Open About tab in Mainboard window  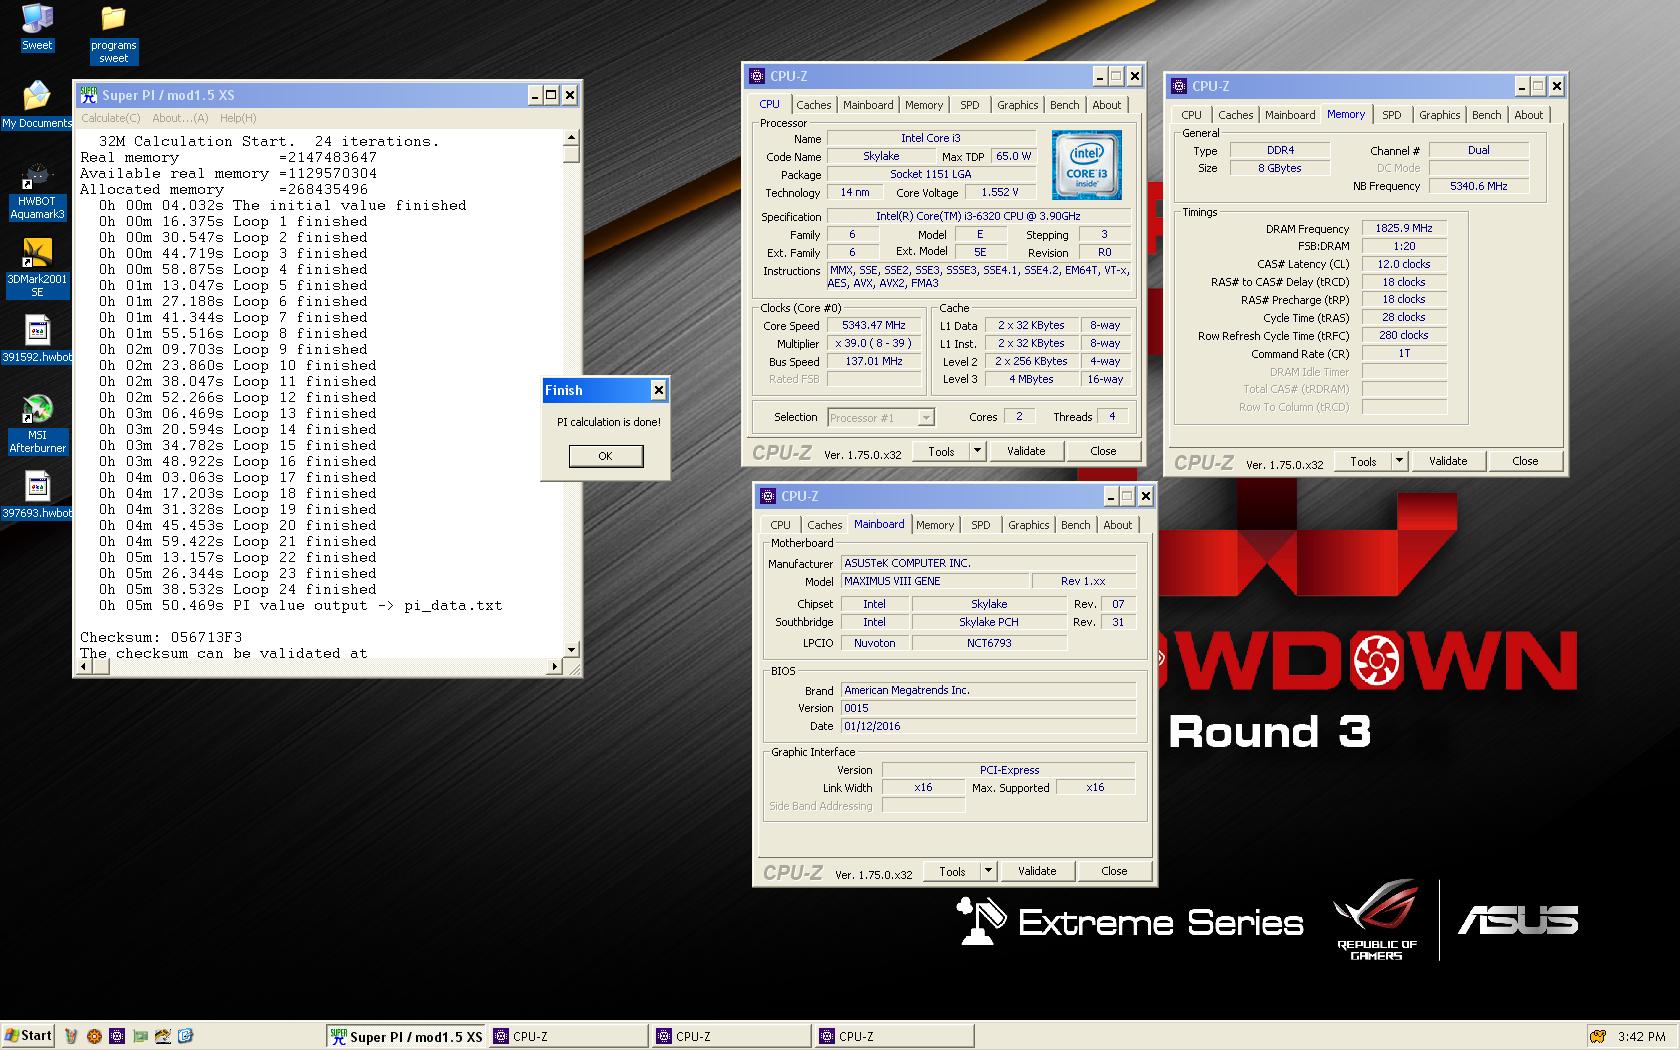[1118, 525]
